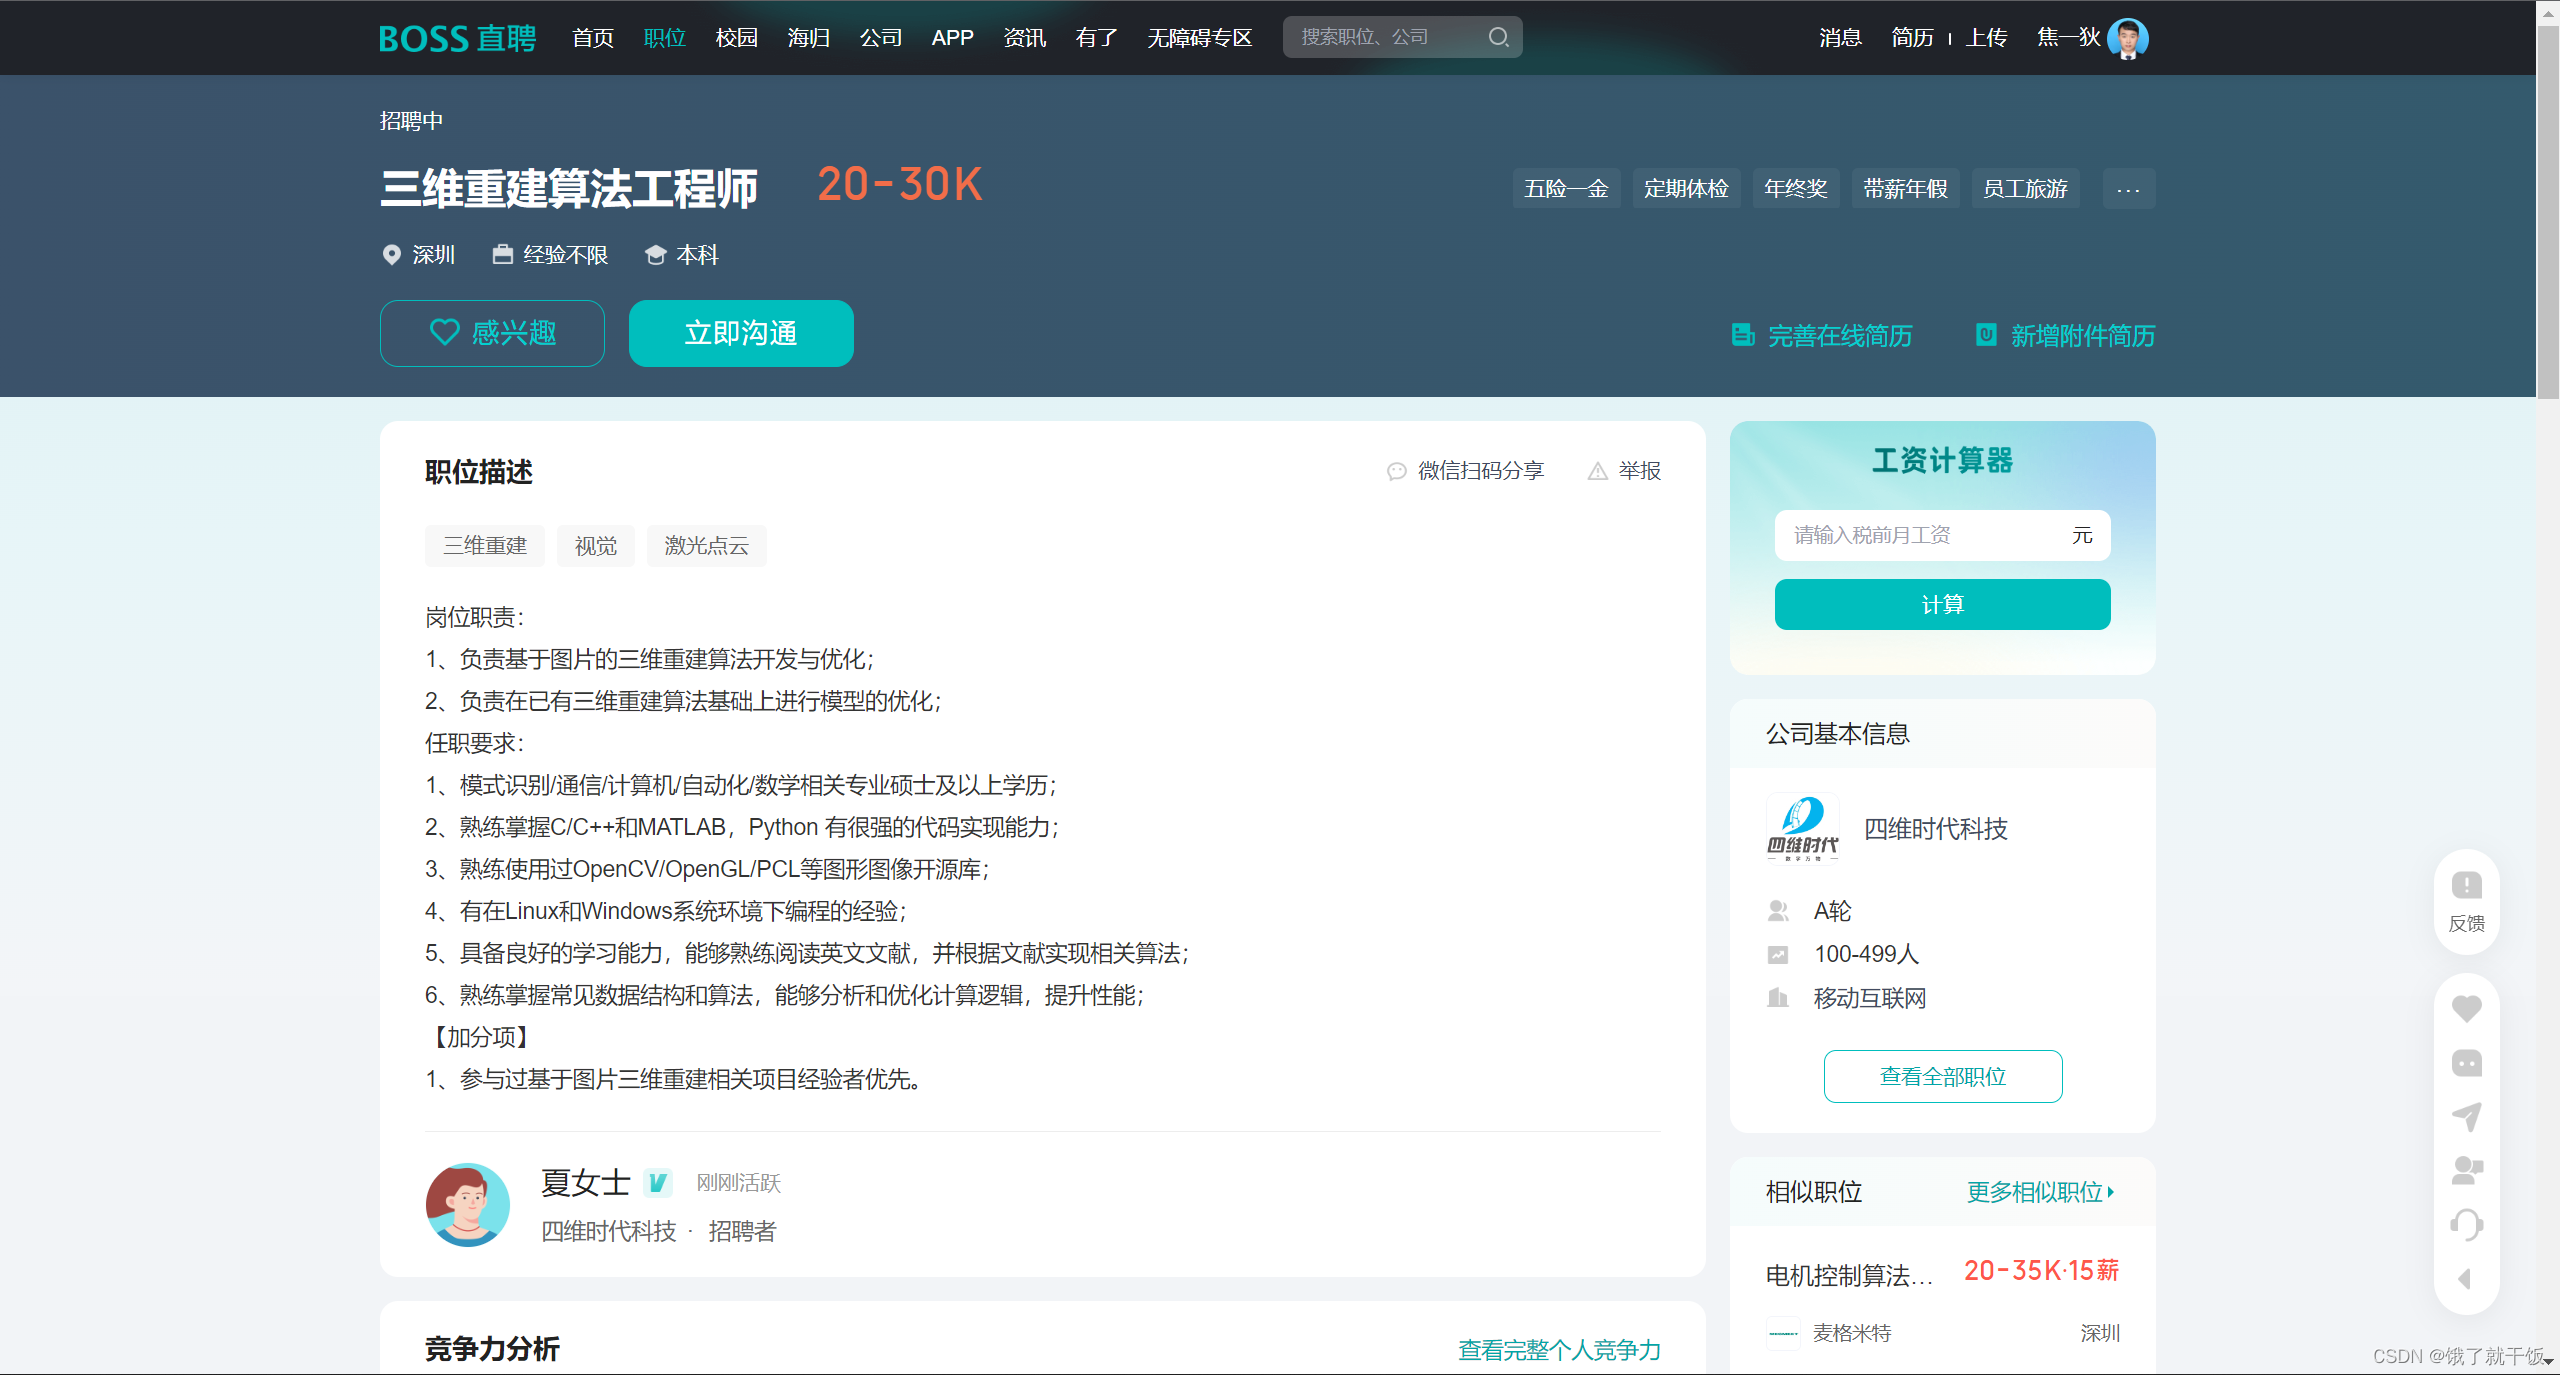
Task: Click the 五险一金 benefit tag
Action: point(1566,189)
